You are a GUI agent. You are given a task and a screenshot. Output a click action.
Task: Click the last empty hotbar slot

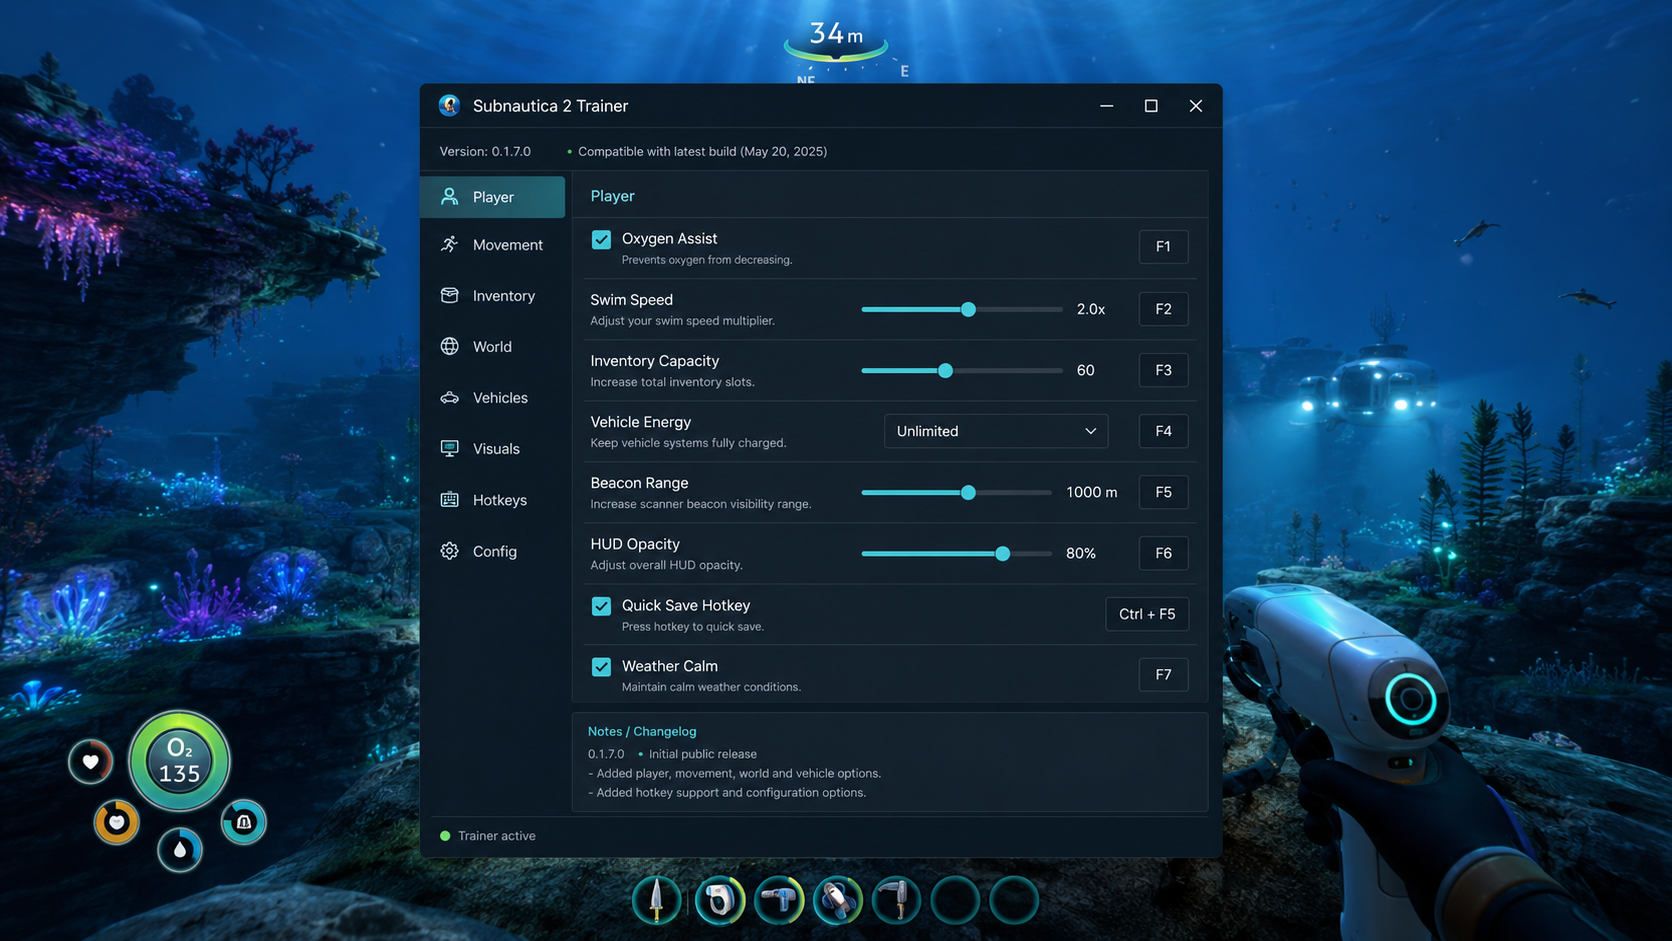(1015, 900)
